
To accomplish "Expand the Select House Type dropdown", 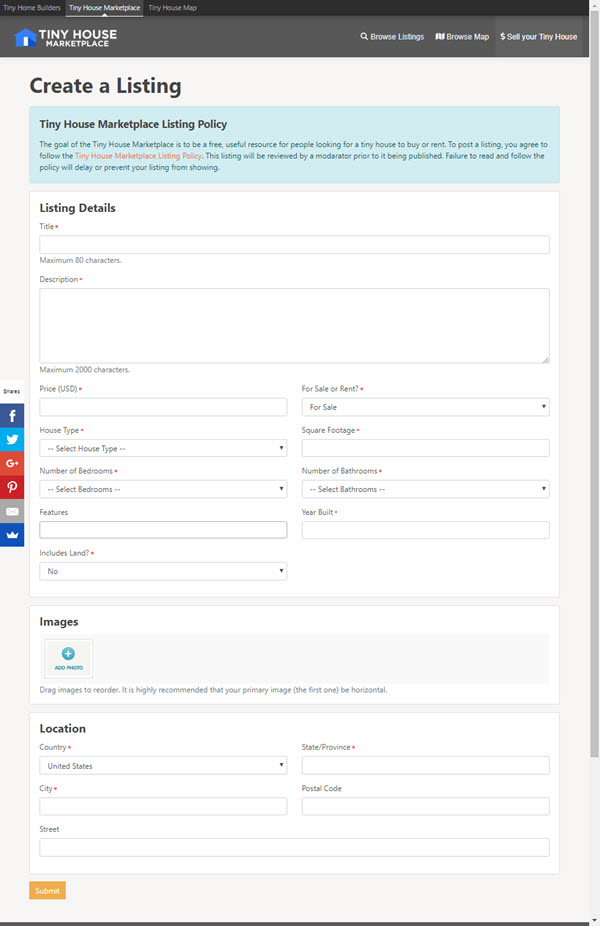I will [x=163, y=448].
